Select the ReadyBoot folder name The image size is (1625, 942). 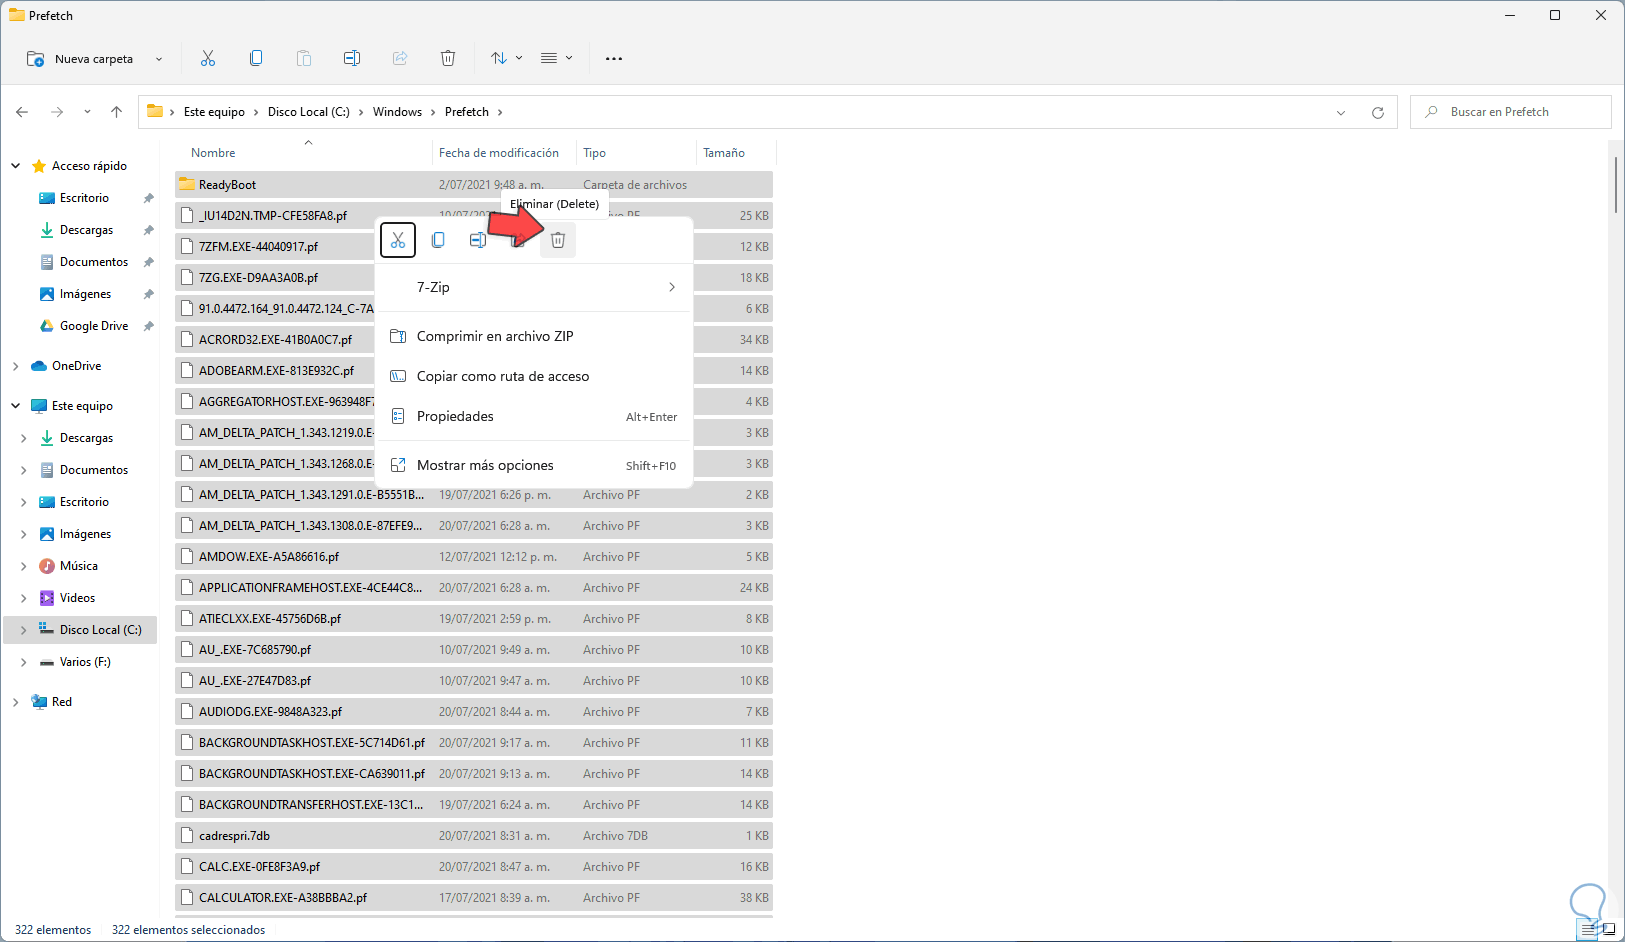click(x=227, y=185)
